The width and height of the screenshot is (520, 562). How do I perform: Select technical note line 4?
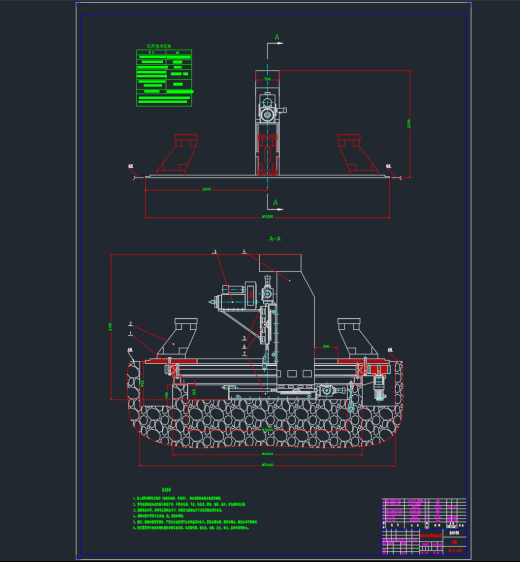(x=158, y=516)
